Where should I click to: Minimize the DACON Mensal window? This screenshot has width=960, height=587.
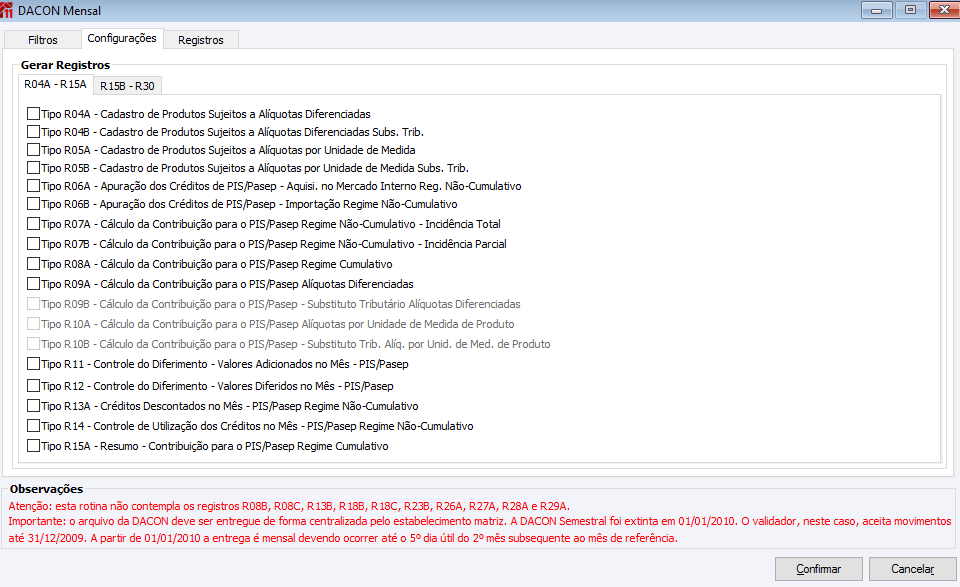pos(877,10)
